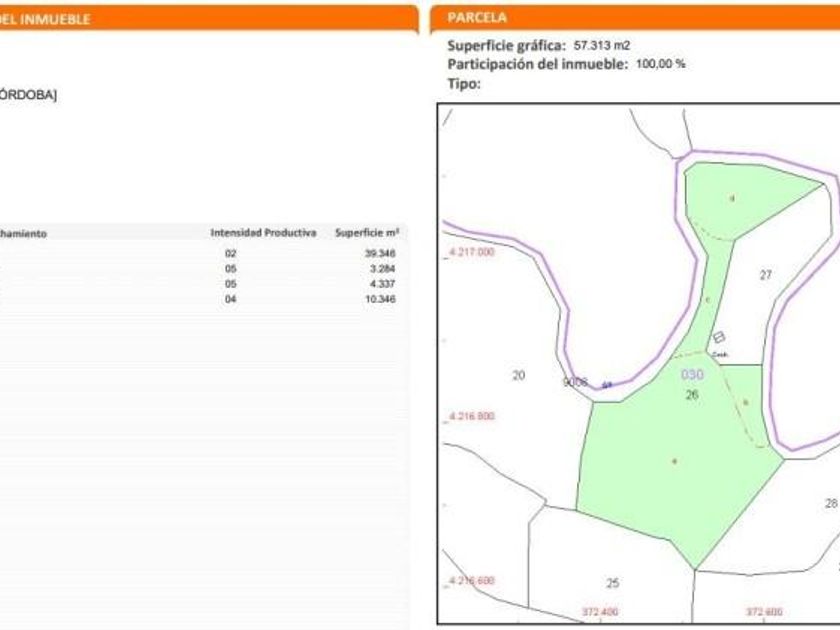Select parcel 27 on the map
The width and height of the screenshot is (840, 630).
pyautogui.click(x=766, y=275)
